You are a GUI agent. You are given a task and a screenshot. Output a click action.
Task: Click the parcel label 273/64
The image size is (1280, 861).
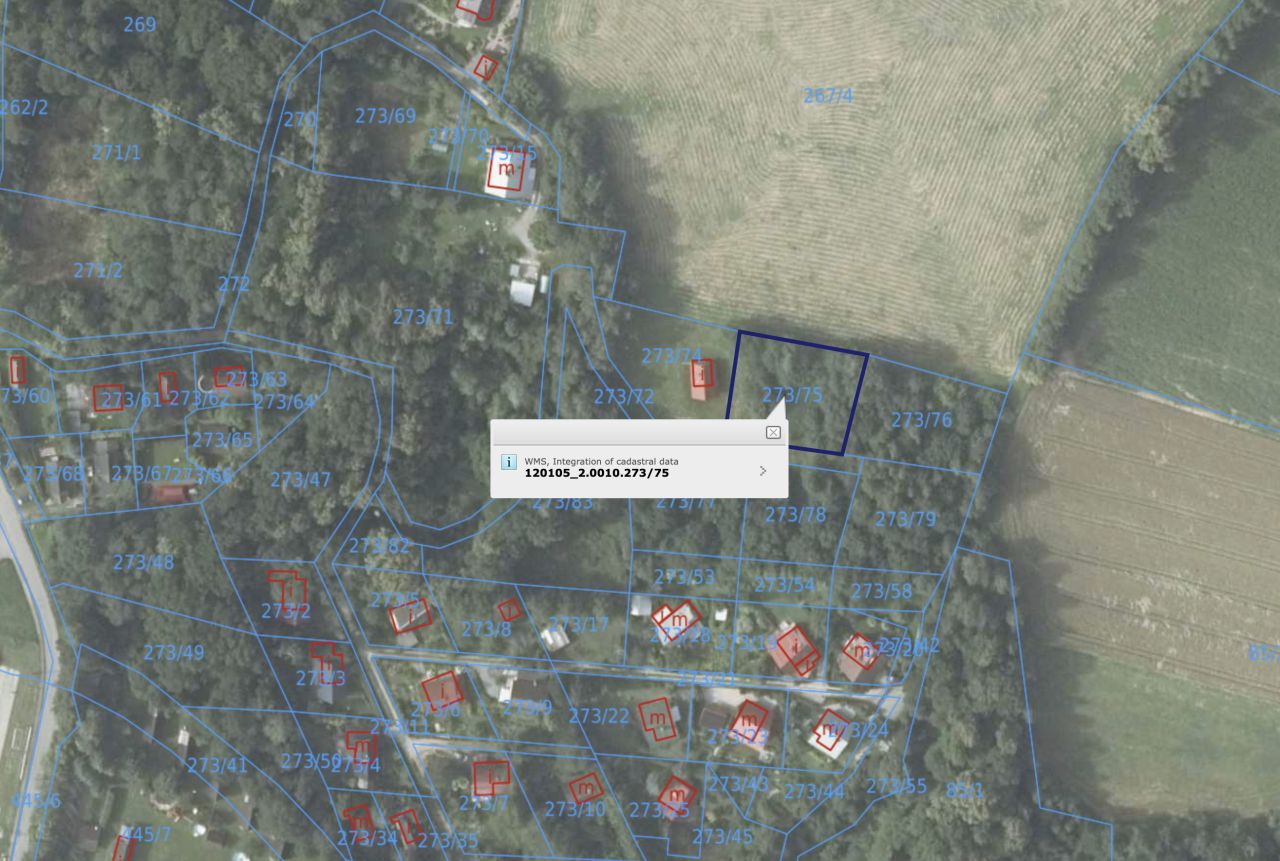[x=284, y=402]
